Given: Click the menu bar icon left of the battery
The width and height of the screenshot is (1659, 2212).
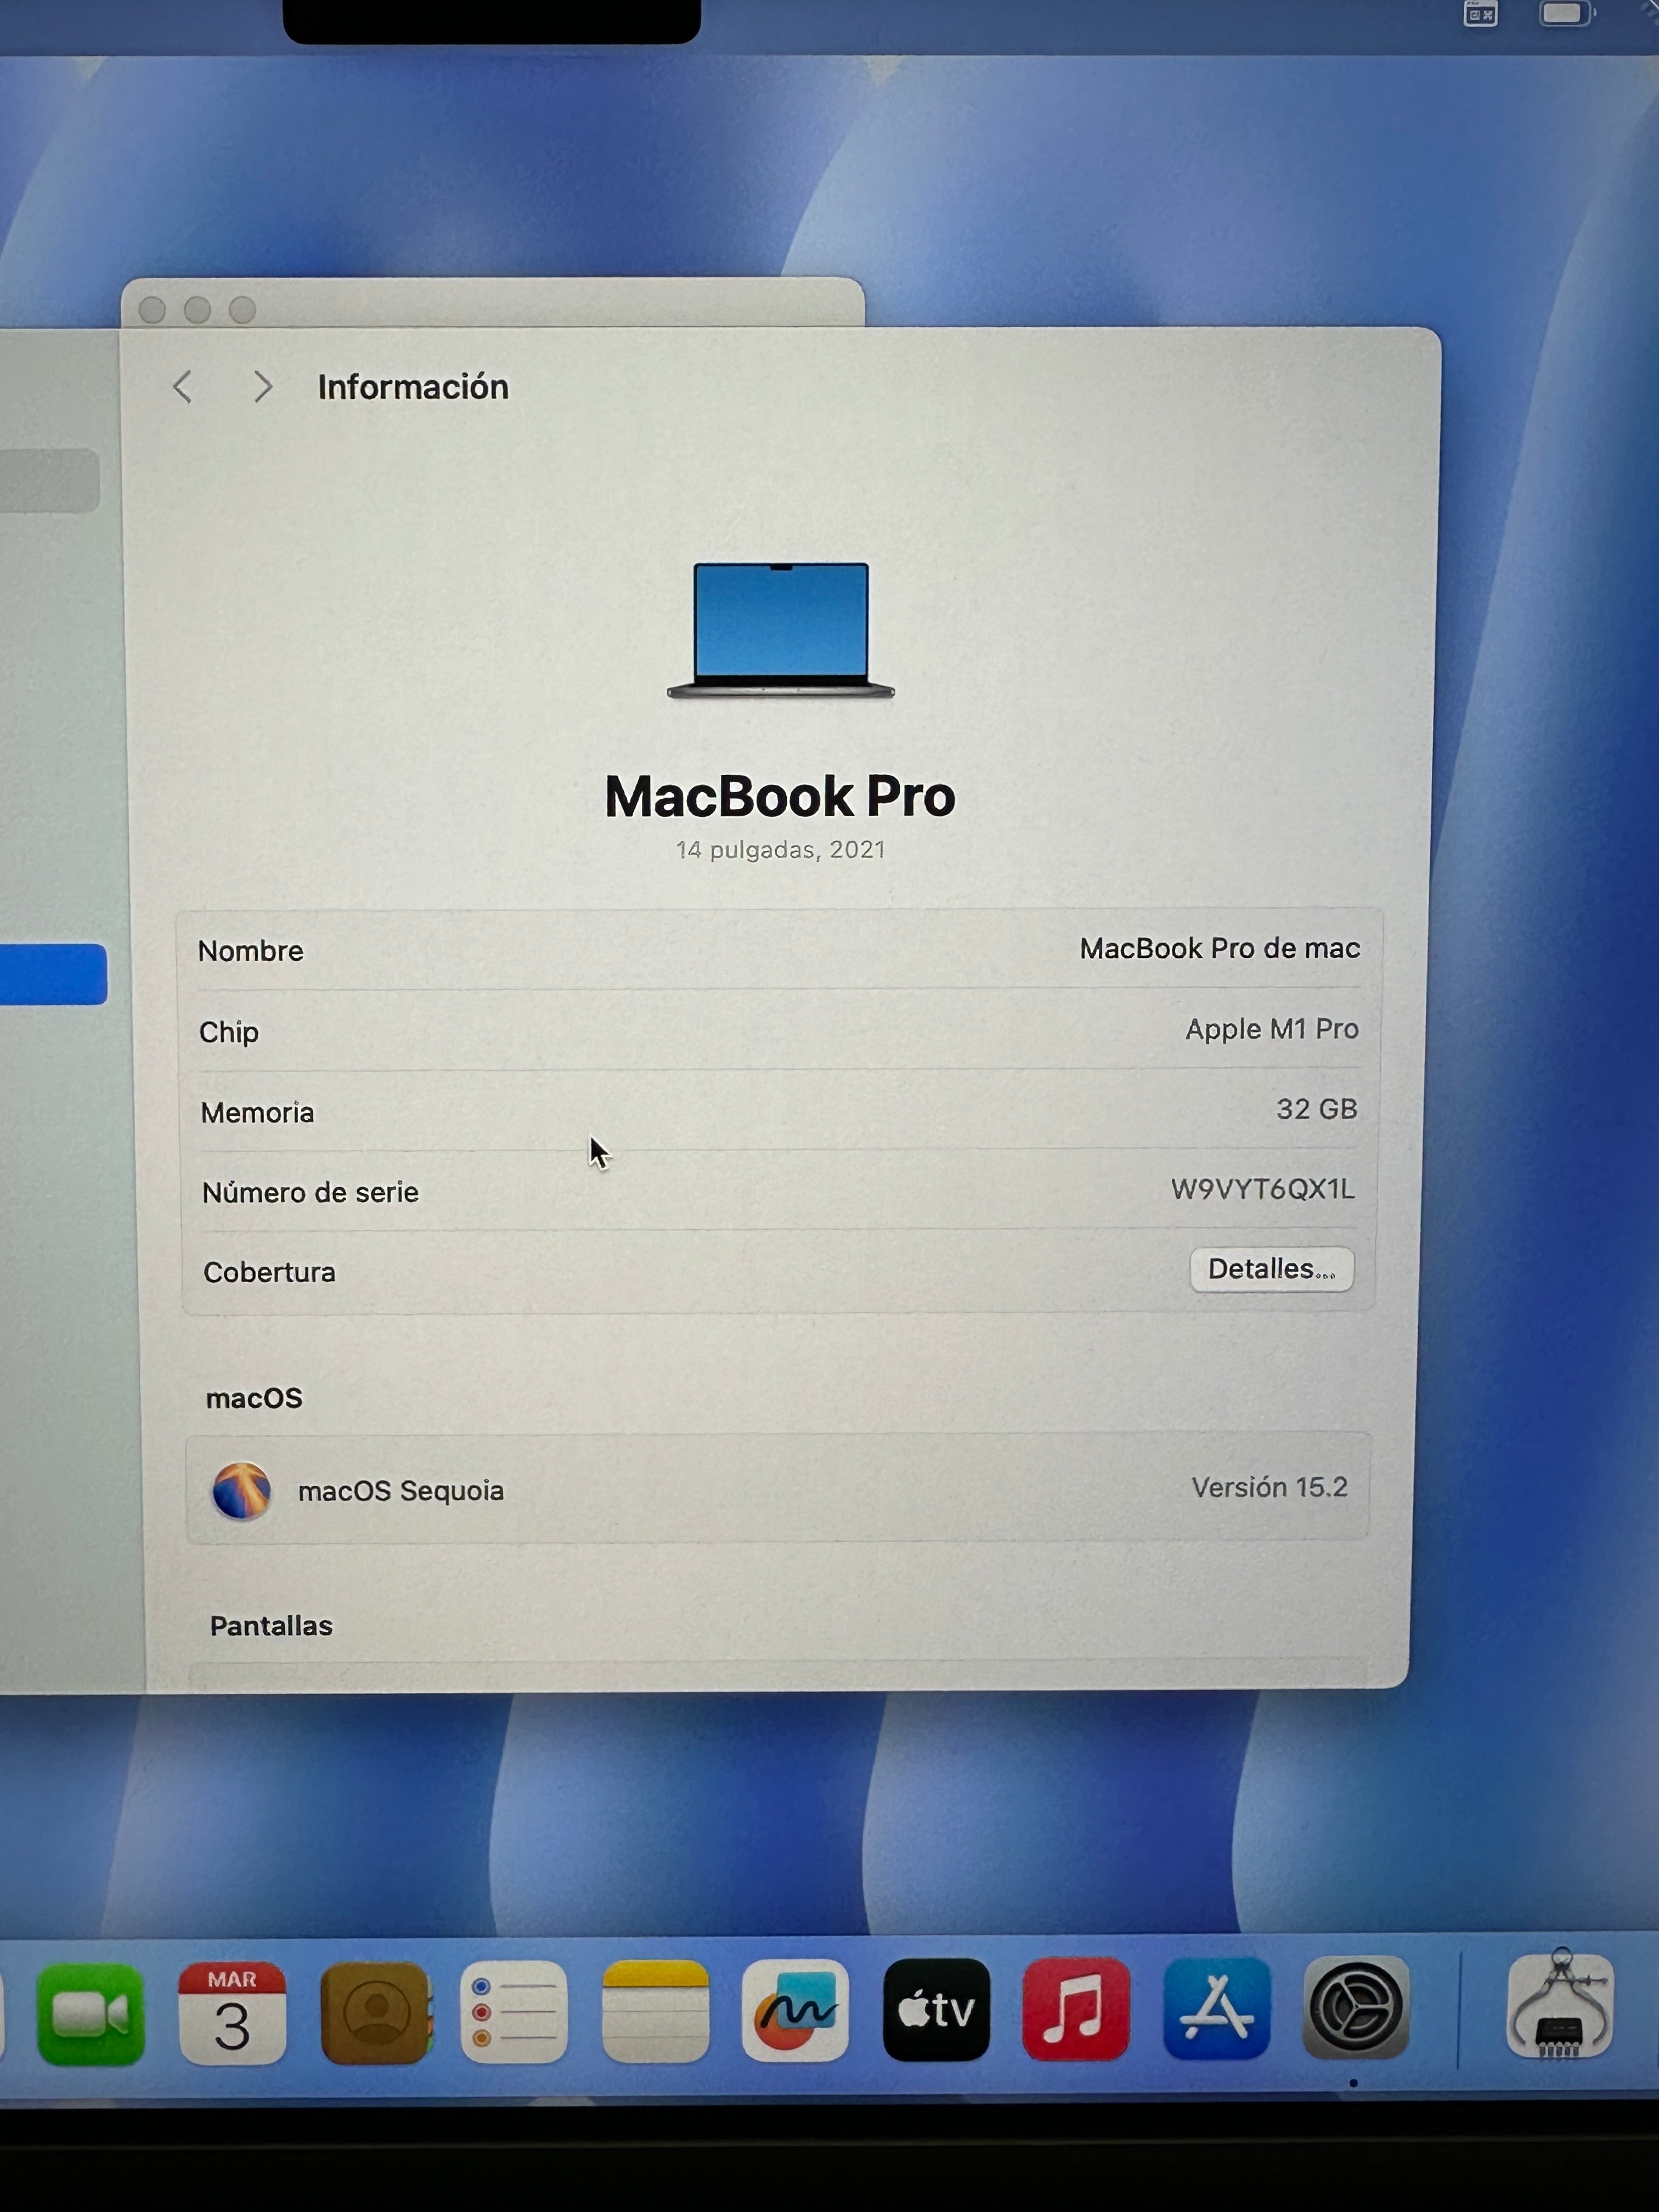Looking at the screenshot, I should [x=1480, y=14].
